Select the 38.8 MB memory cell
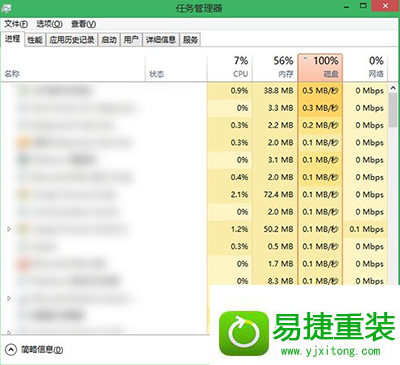The width and height of the screenshot is (400, 365). click(275, 91)
